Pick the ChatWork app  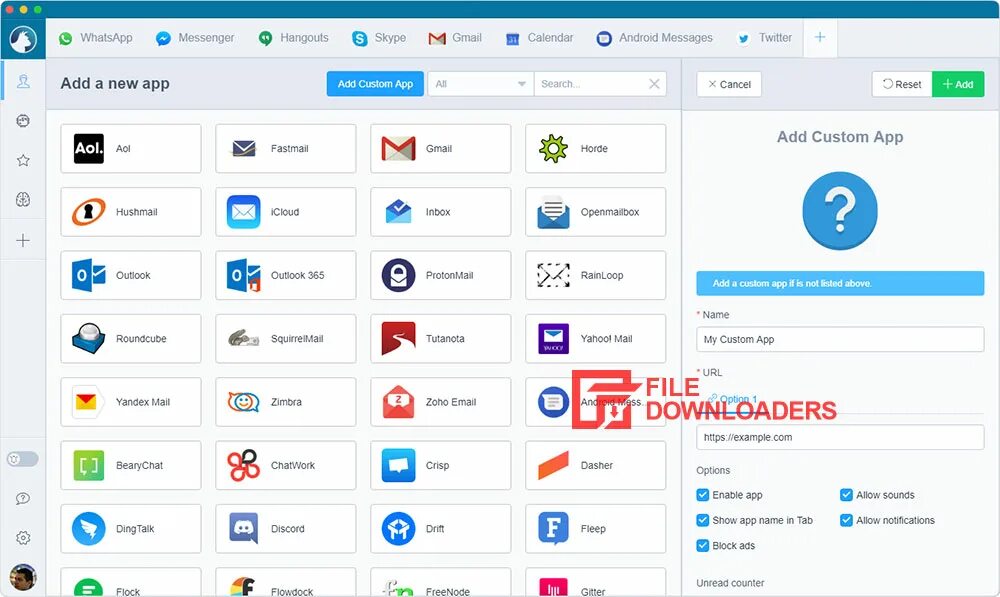pos(286,465)
